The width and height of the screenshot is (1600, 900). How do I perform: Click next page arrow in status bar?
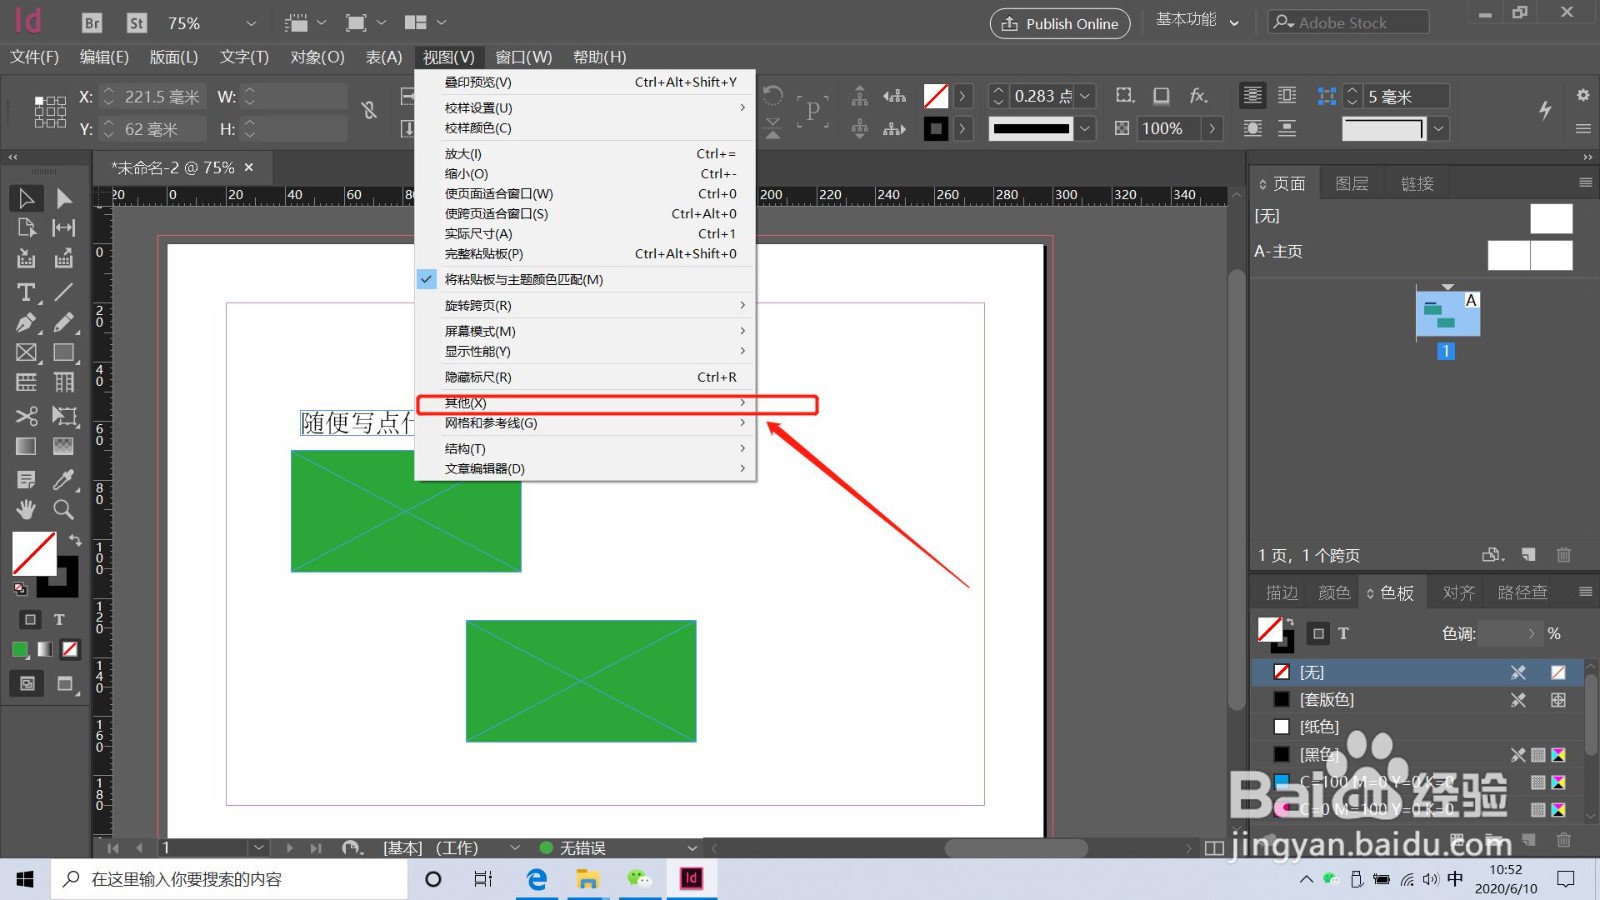(289, 848)
